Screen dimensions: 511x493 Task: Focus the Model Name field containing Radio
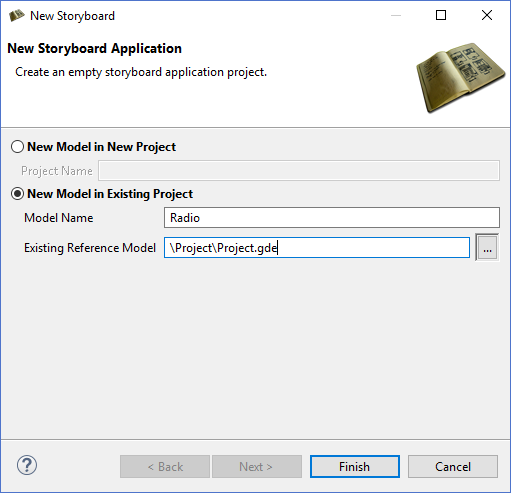pos(332,218)
